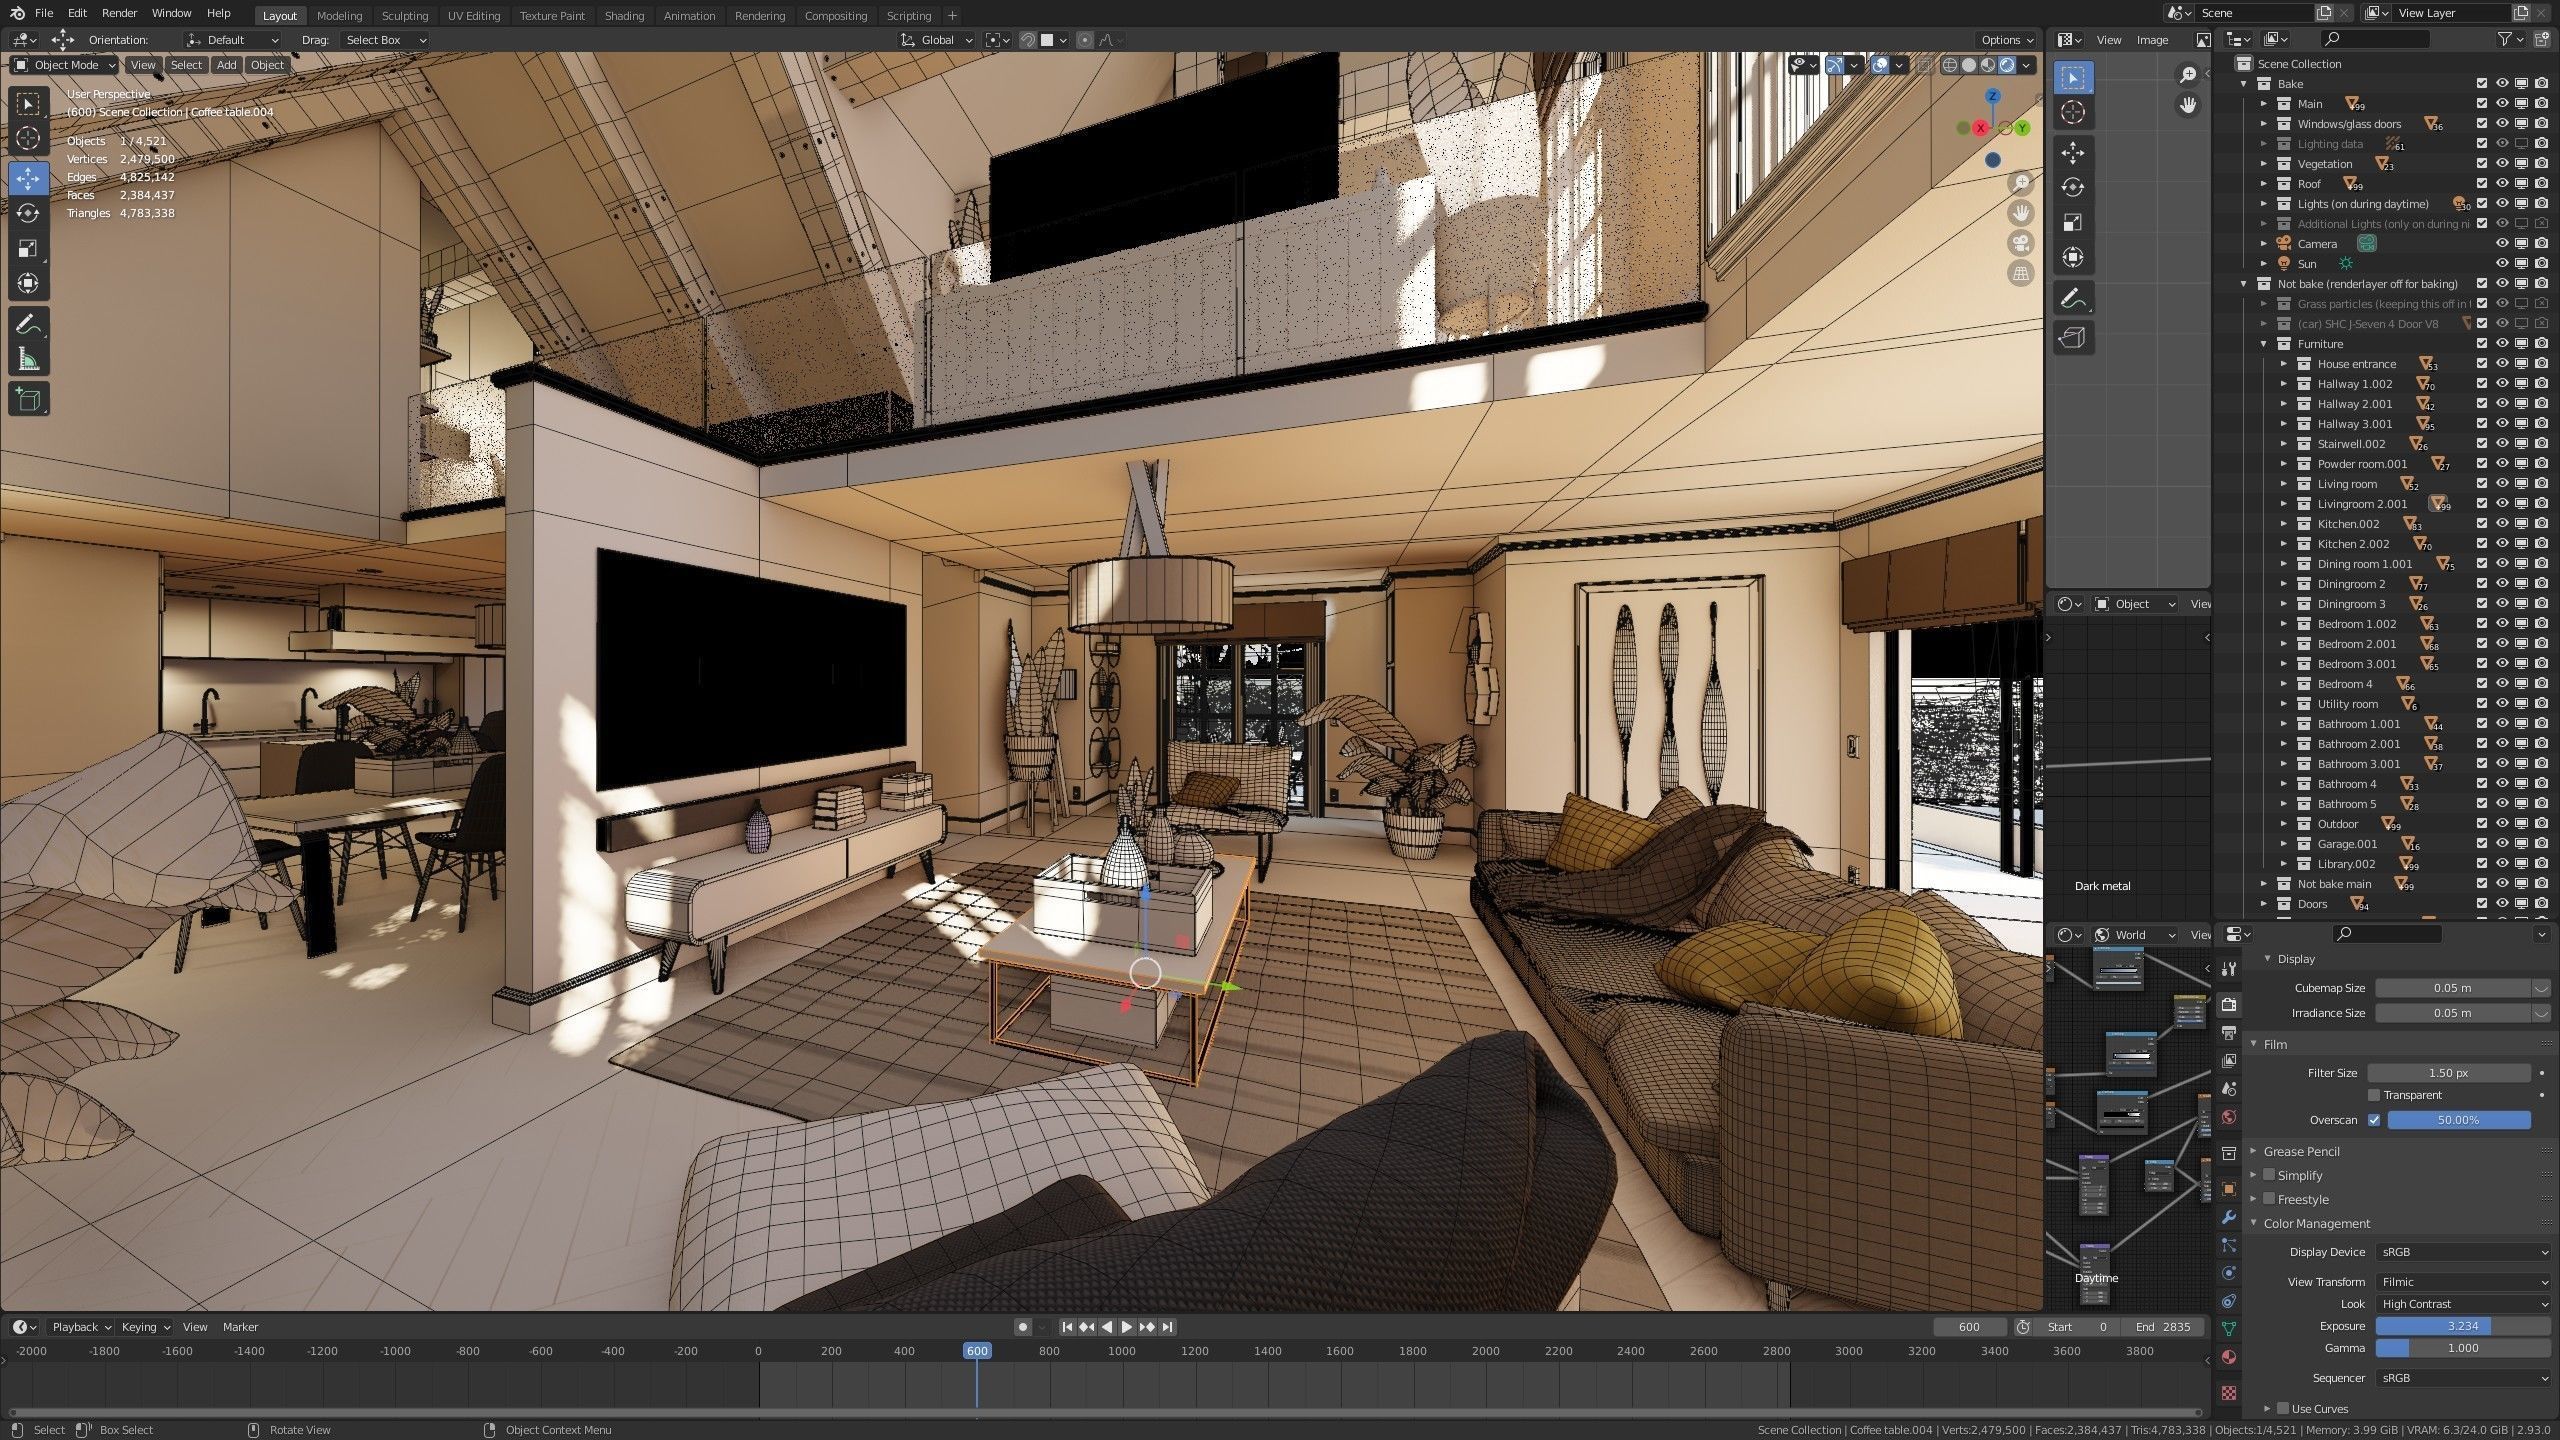Toggle the Overscan checkbox
This screenshot has width=2560, height=1440.
(x=2374, y=1120)
